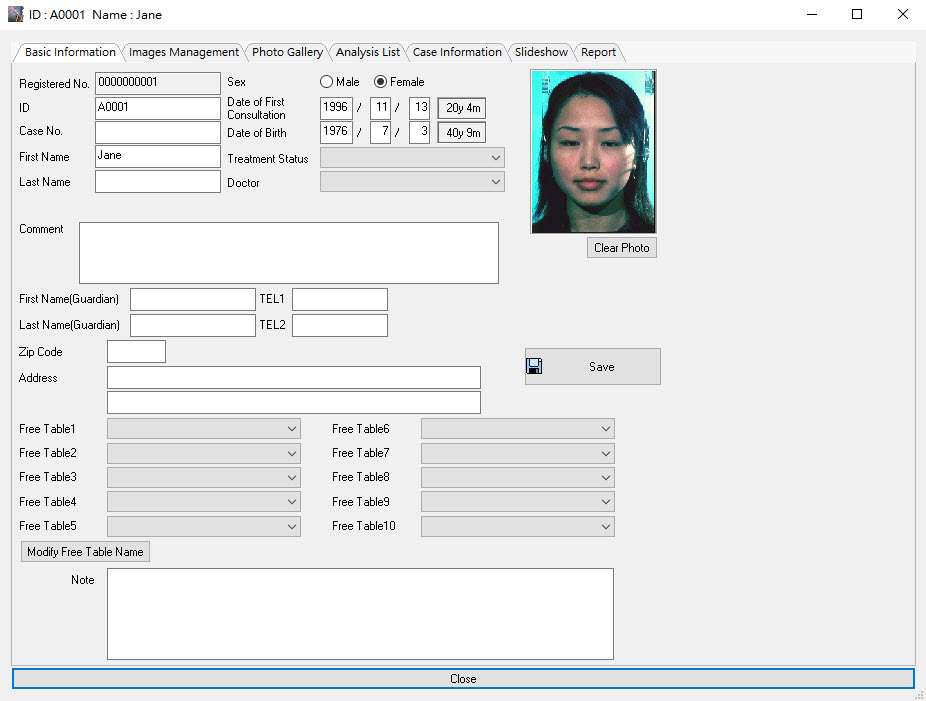Click the 40y 9m age button
This screenshot has width=926, height=701.
pos(462,132)
